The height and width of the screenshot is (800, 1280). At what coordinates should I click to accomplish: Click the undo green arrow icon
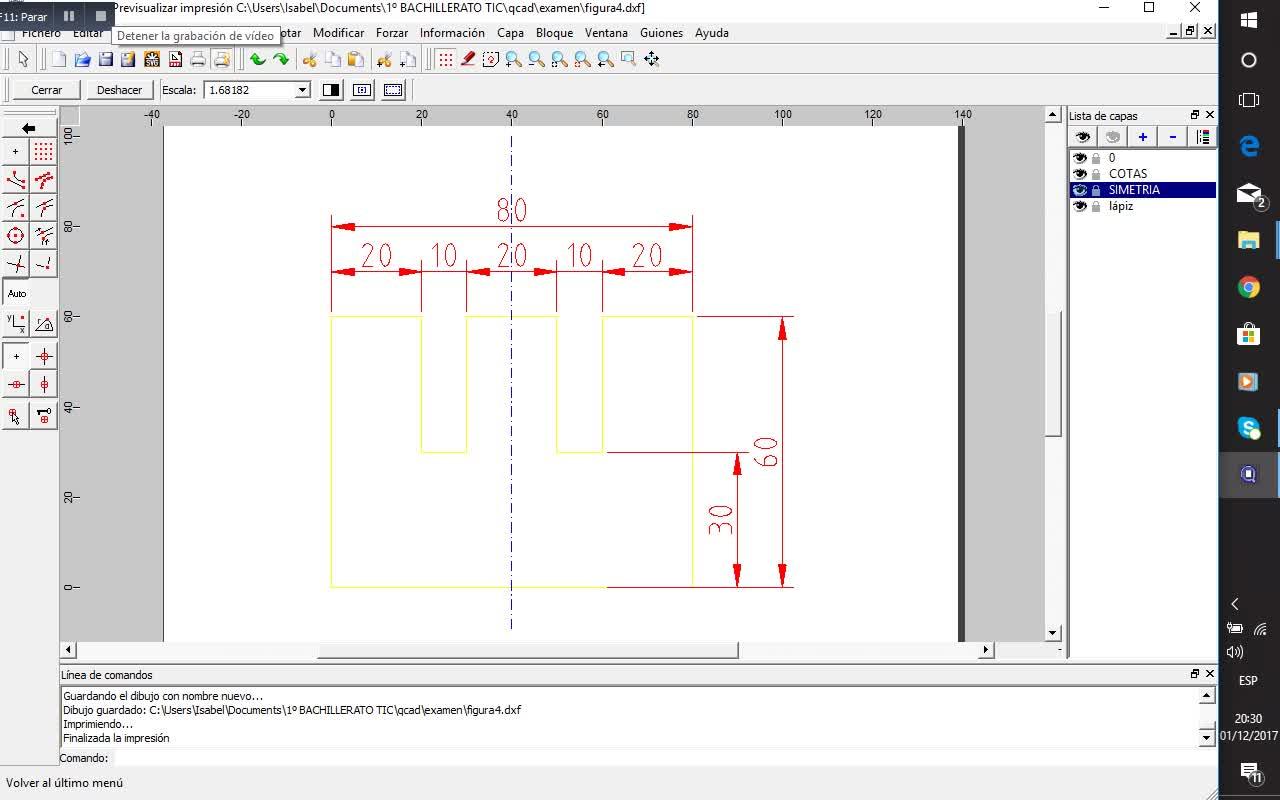pyautogui.click(x=257, y=60)
